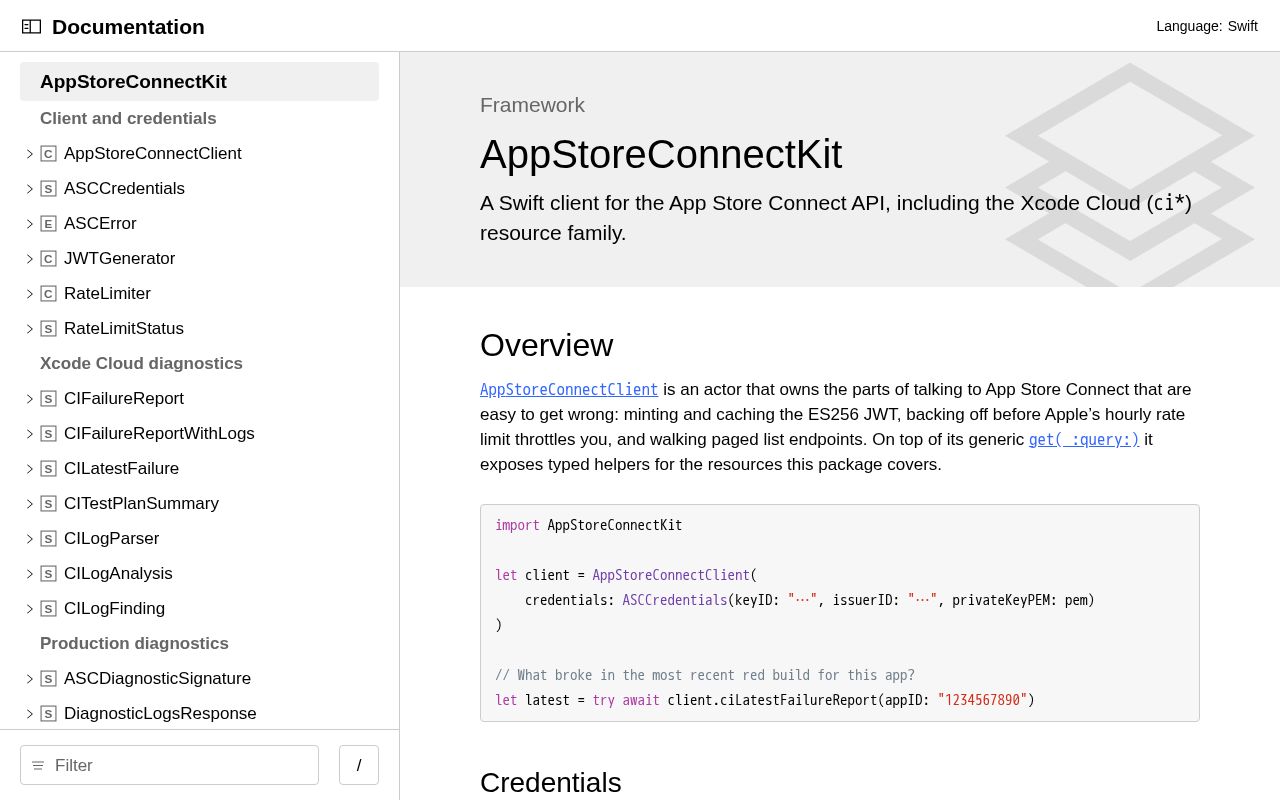Click the Production diagnostics group heading
1280x800 pixels.
(x=134, y=644)
